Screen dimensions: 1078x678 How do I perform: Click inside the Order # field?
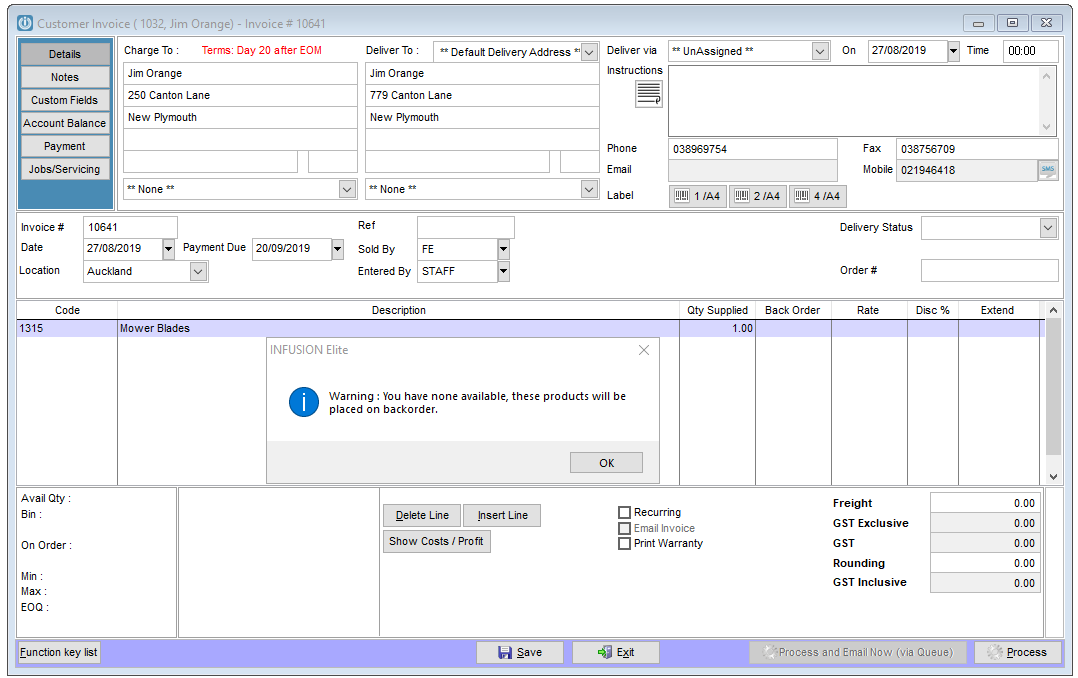coord(988,270)
